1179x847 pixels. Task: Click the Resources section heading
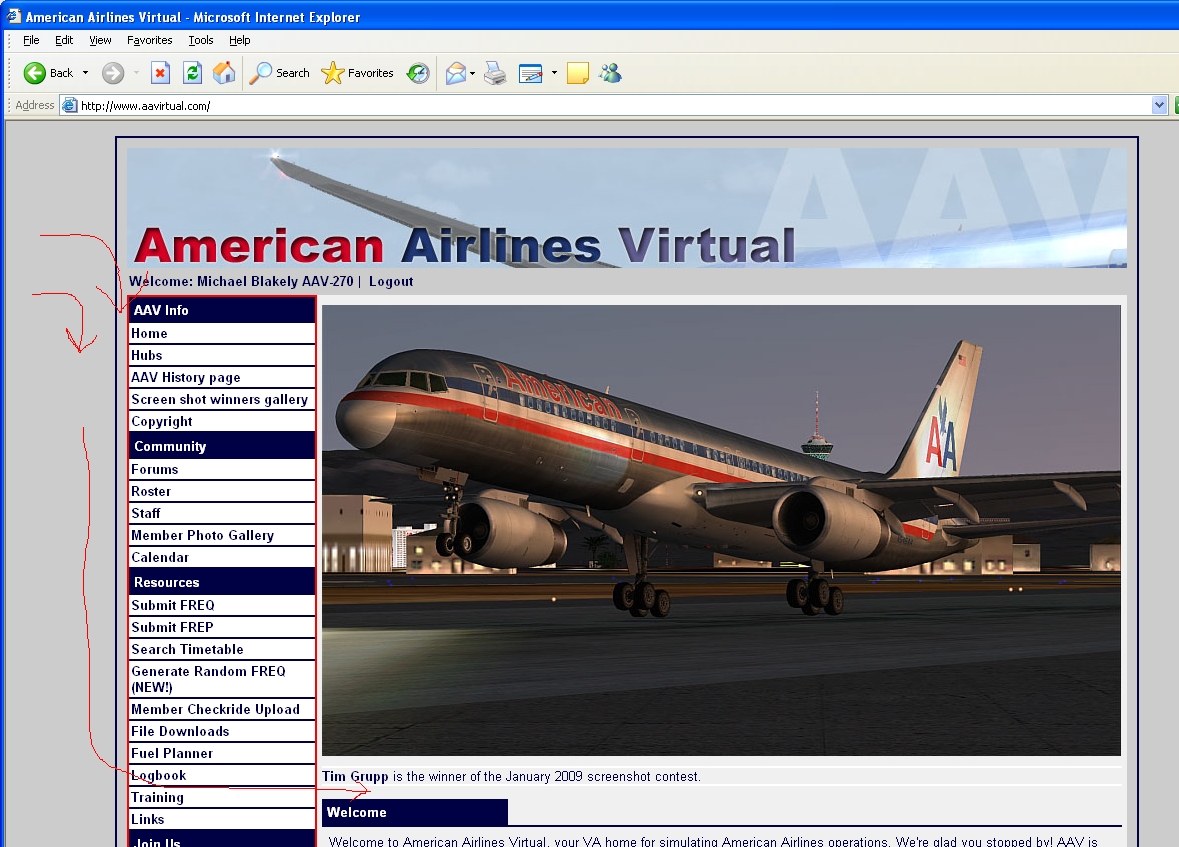coord(222,582)
